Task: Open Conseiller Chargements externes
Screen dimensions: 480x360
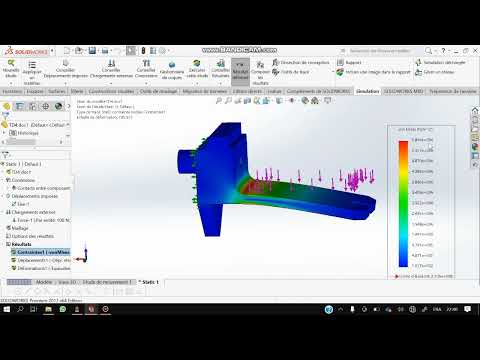Action: point(111,69)
